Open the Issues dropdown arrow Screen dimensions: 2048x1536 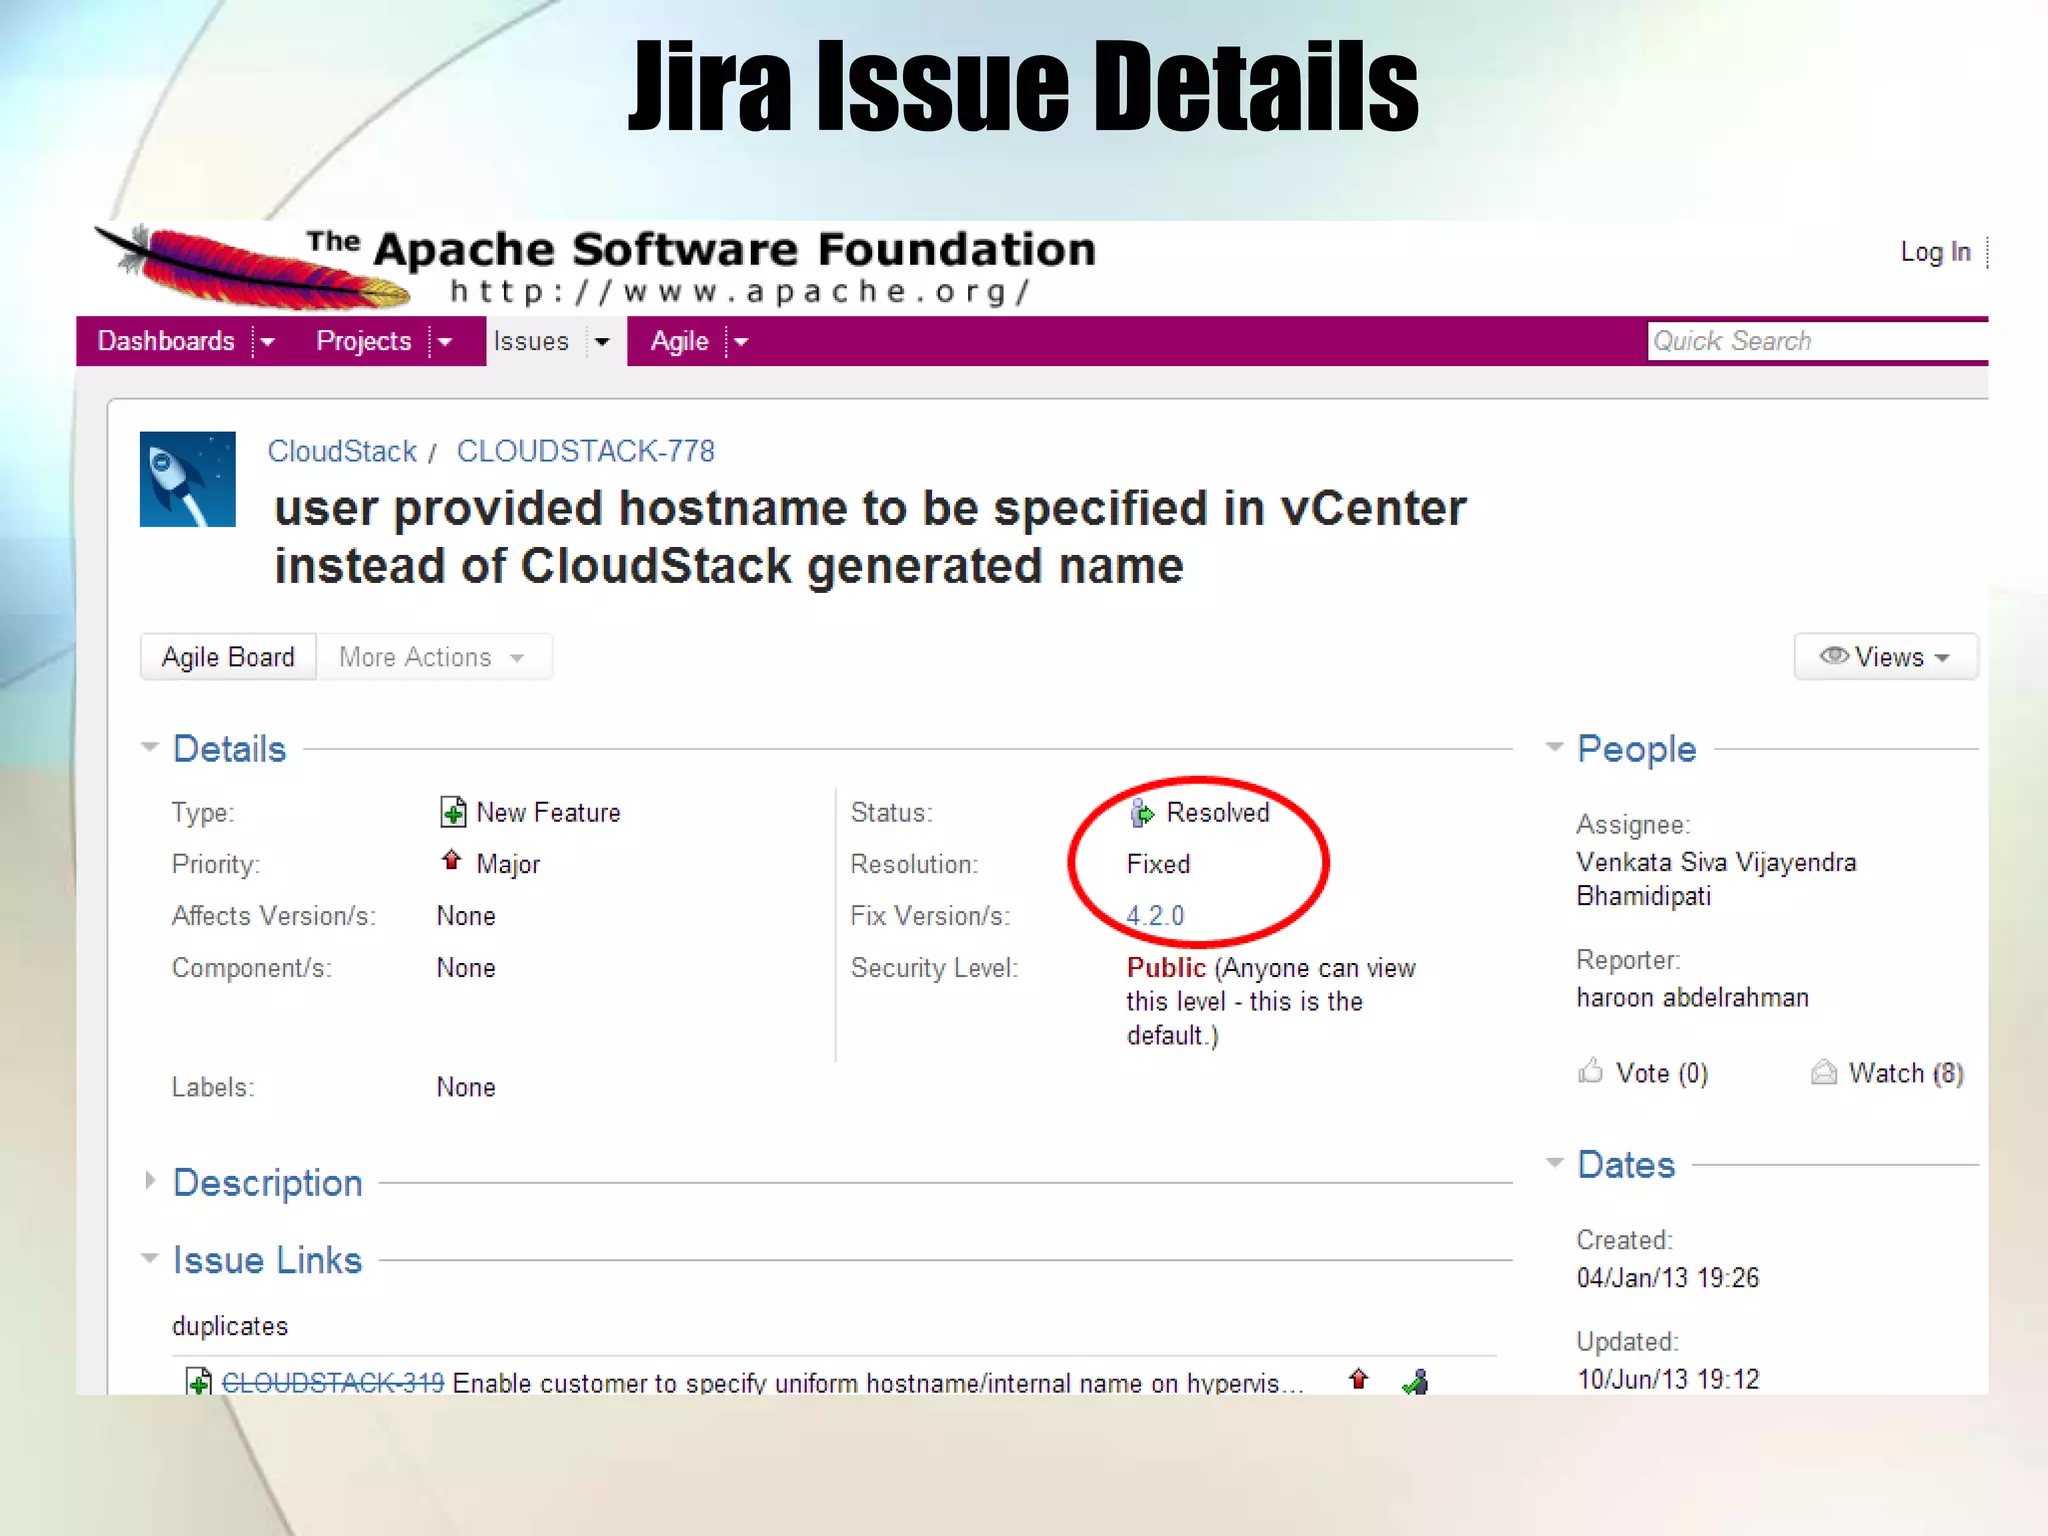point(602,342)
